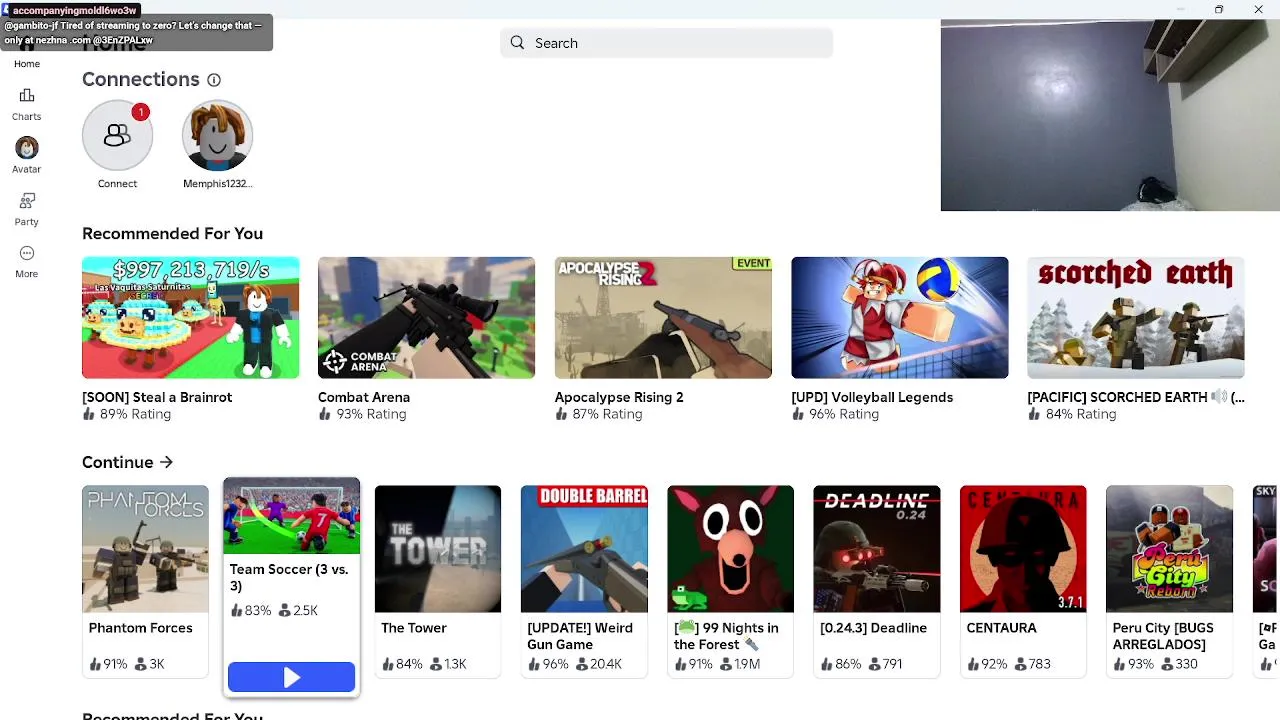The height and width of the screenshot is (720, 1280).
Task: Open Apocalypse Rising 2 thumbnail
Action: click(663, 318)
